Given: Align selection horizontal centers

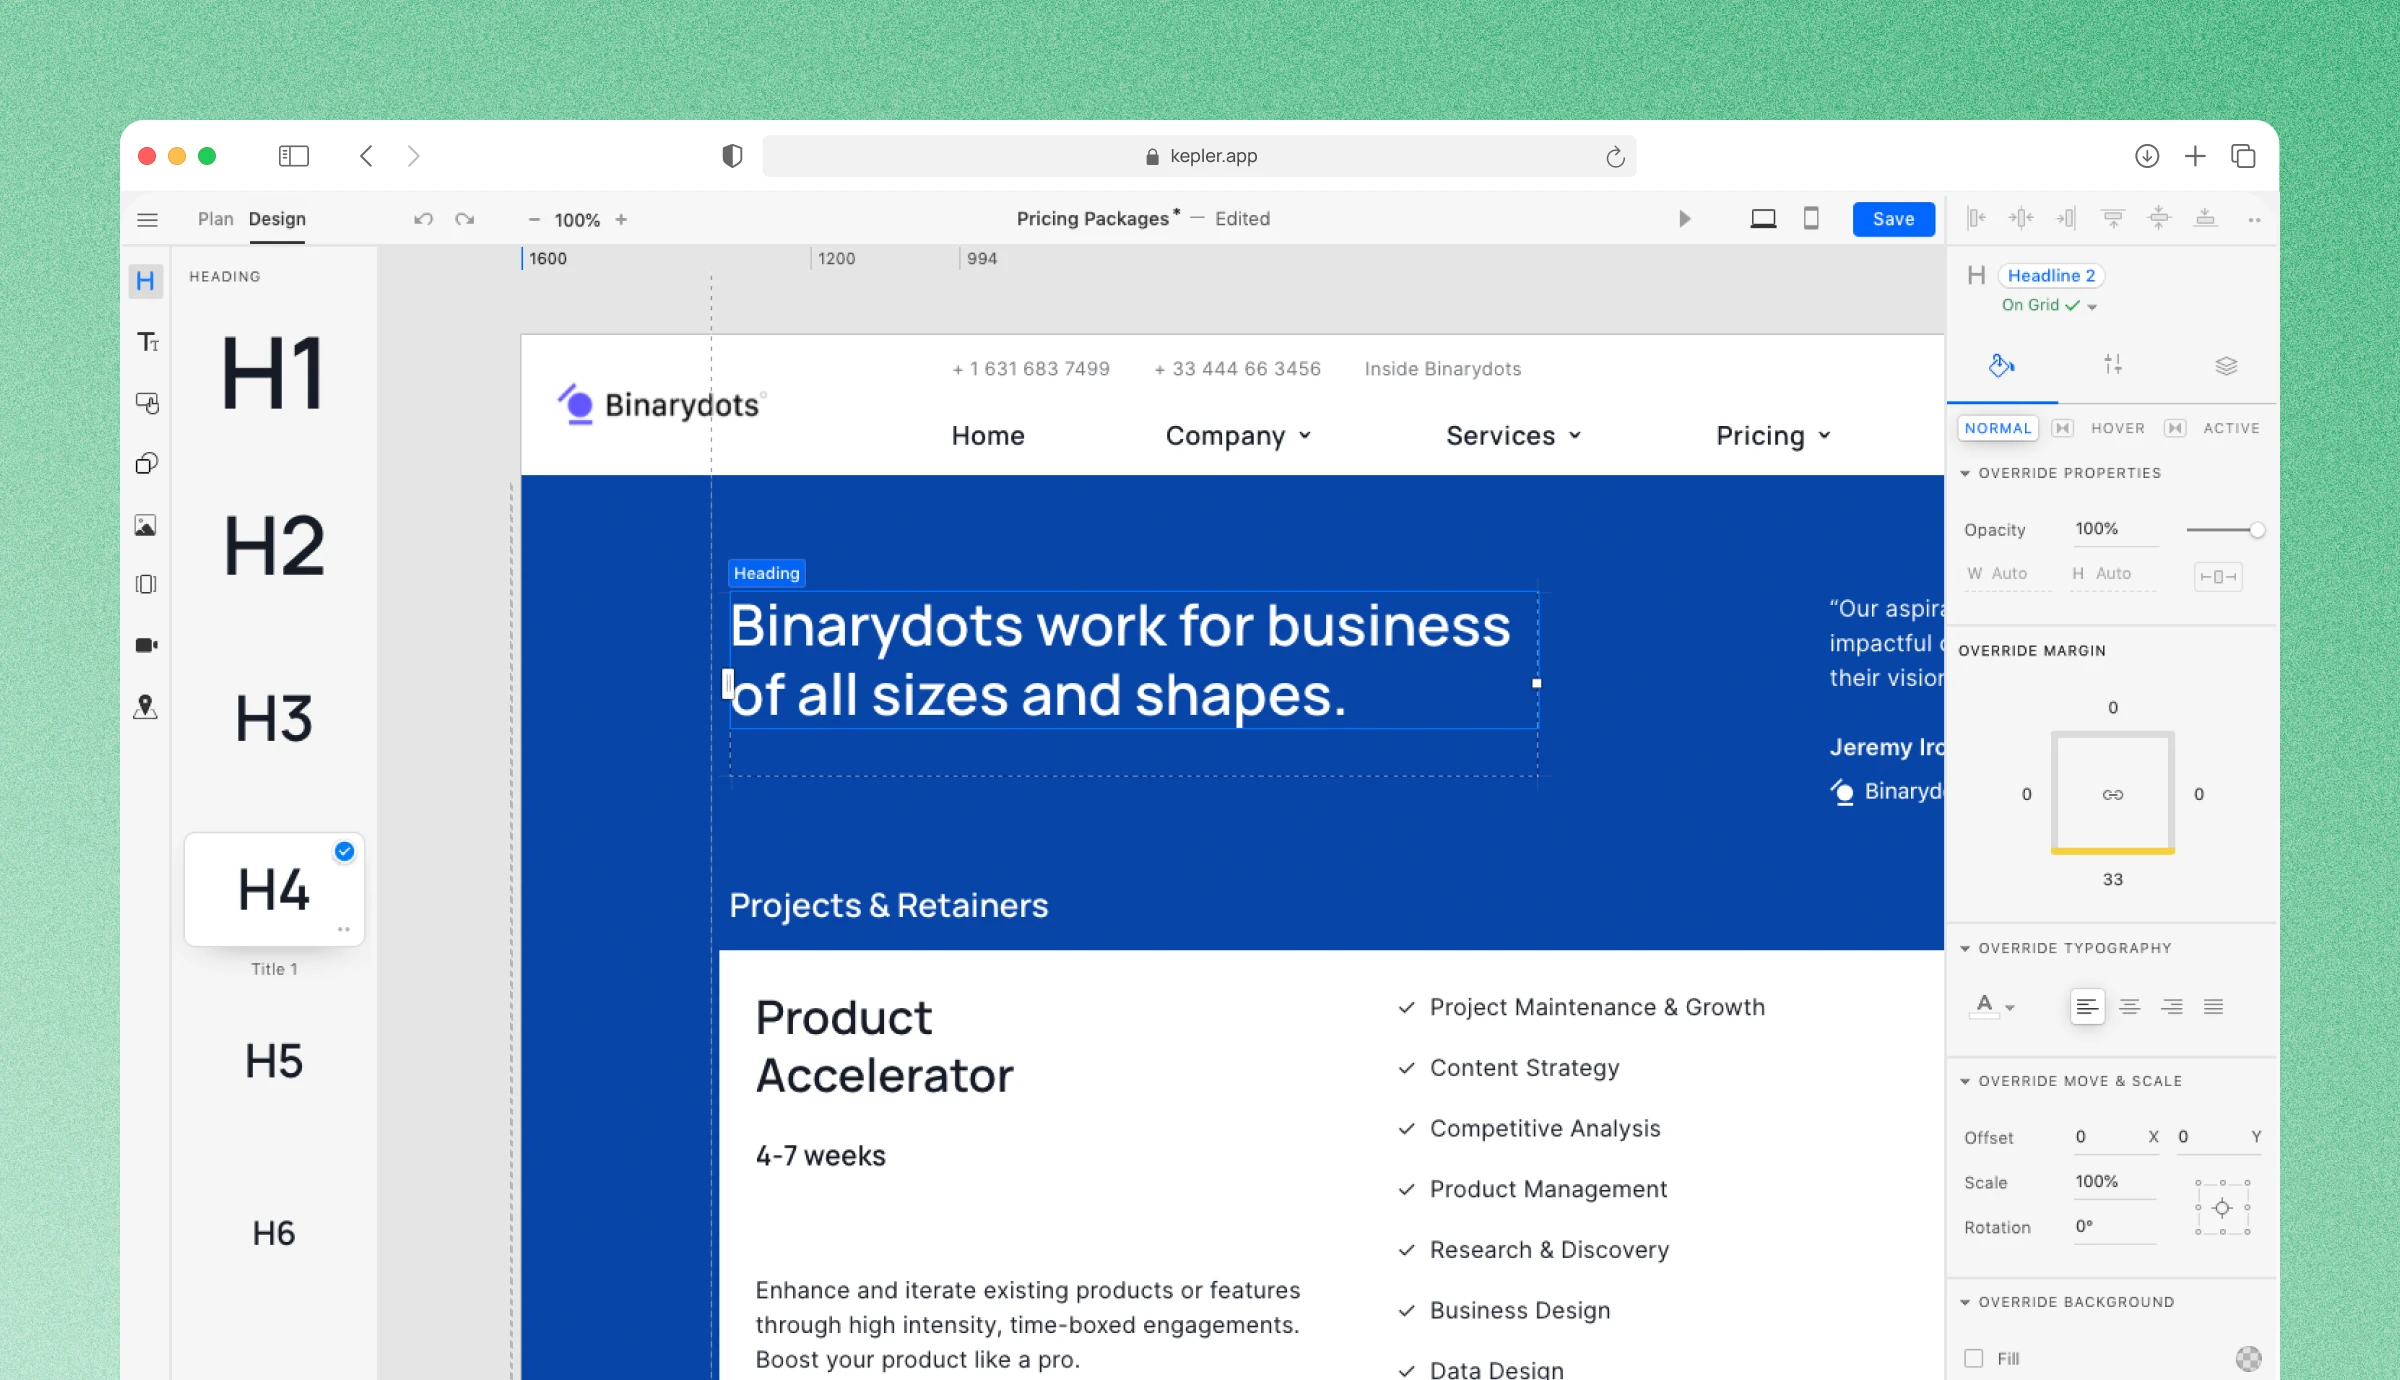Looking at the screenshot, I should pyautogui.click(x=2021, y=218).
